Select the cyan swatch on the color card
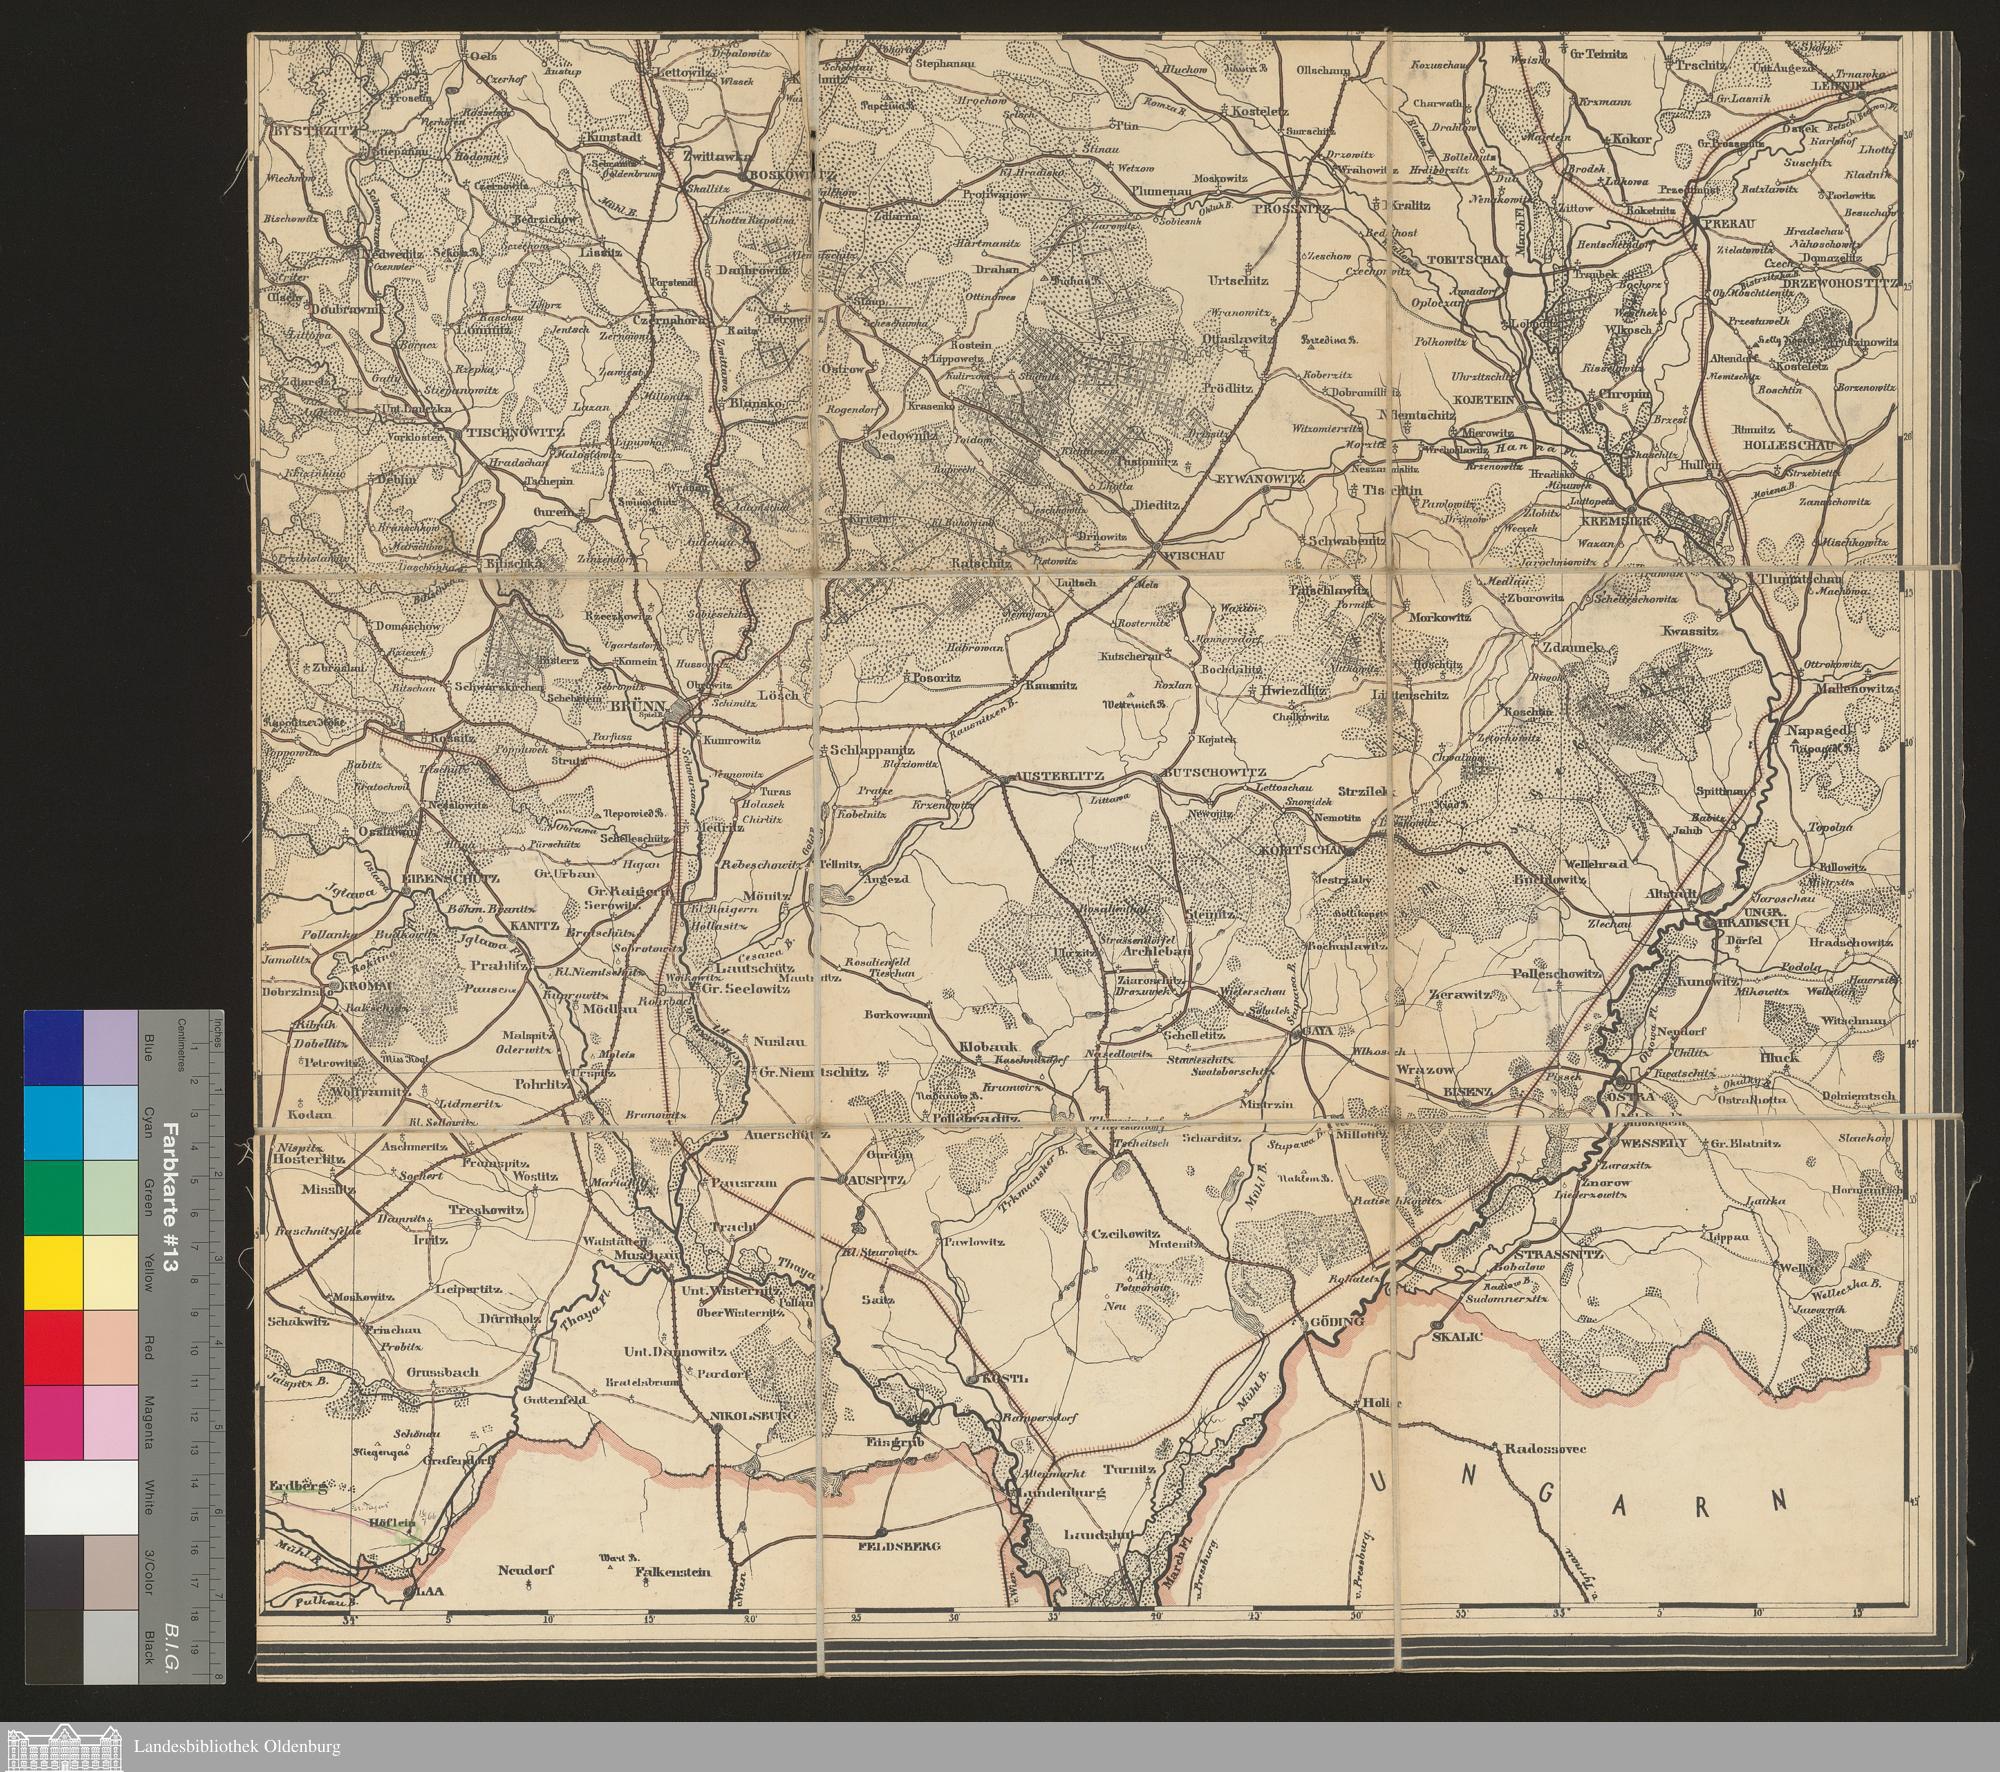Image resolution: width=2000 pixels, height=1772 pixels. (53, 1122)
